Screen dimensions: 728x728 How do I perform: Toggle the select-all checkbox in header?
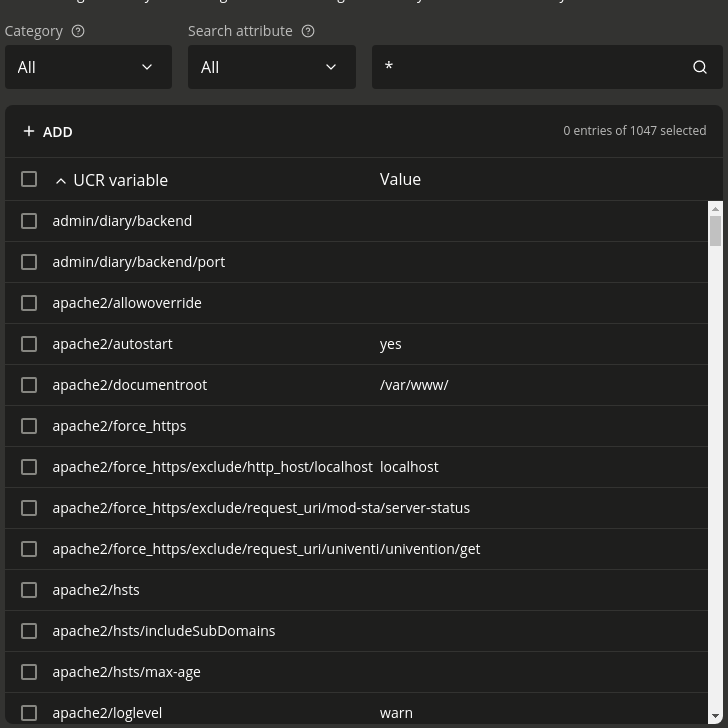[29, 179]
